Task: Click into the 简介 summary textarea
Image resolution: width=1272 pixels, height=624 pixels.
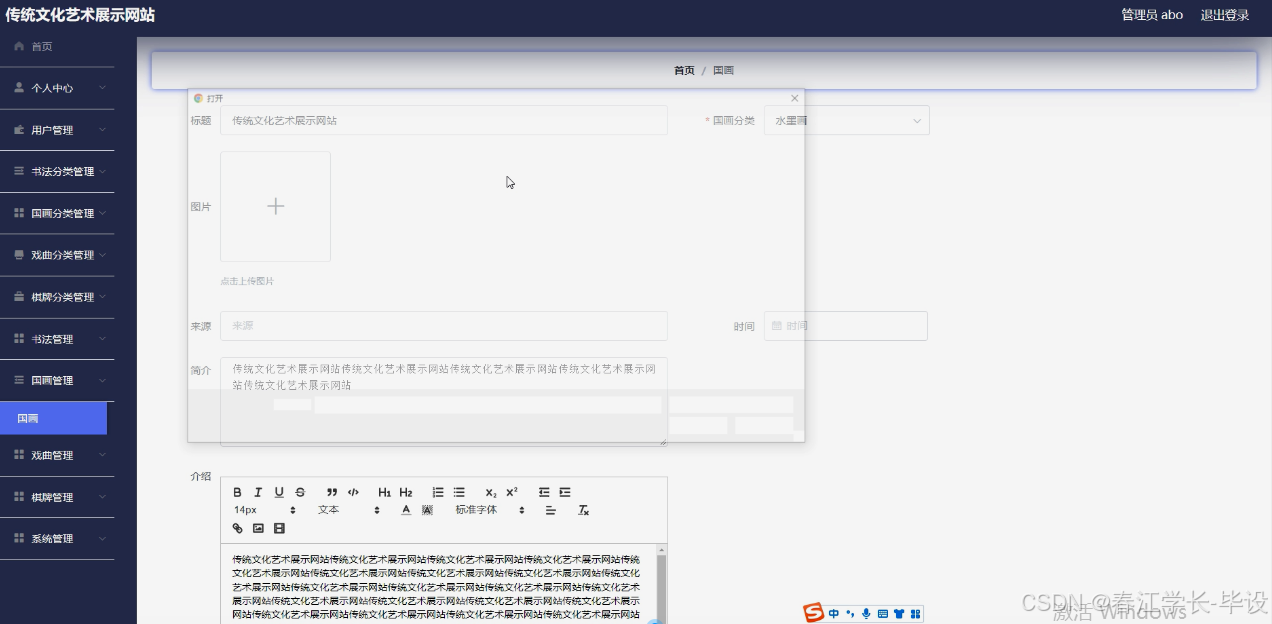Action: pyautogui.click(x=444, y=401)
